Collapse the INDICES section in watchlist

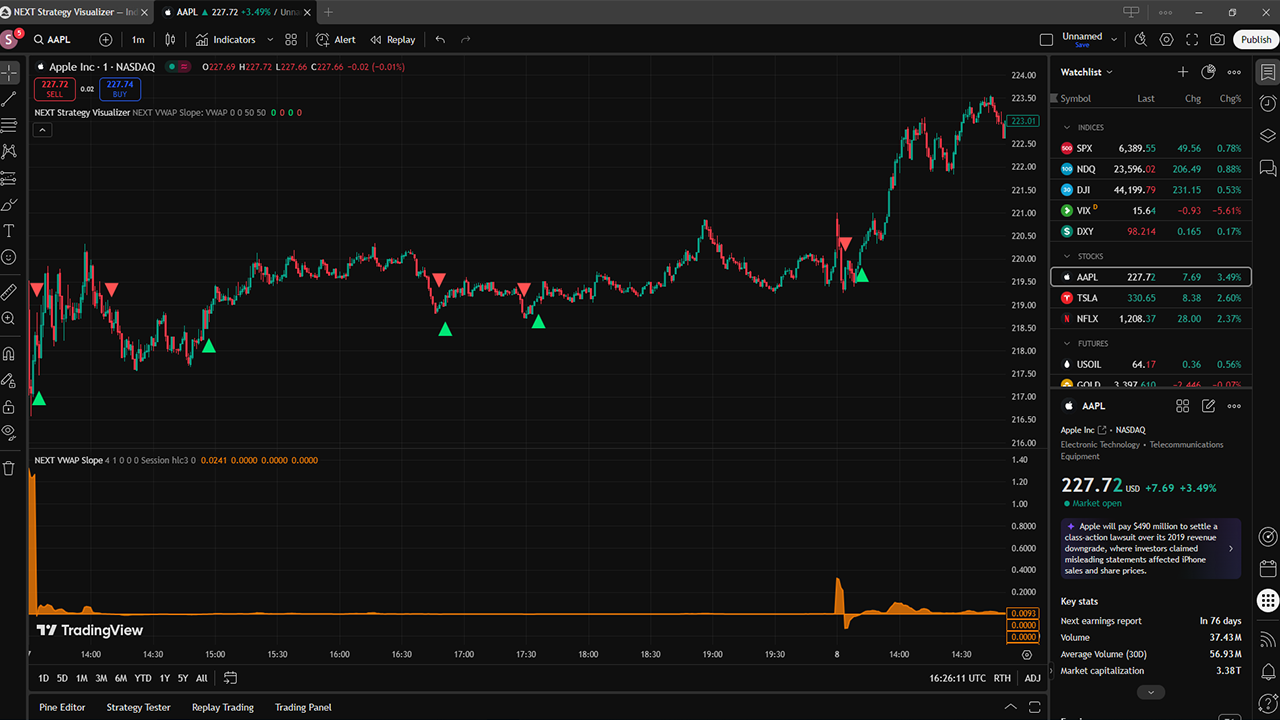click(x=1067, y=128)
